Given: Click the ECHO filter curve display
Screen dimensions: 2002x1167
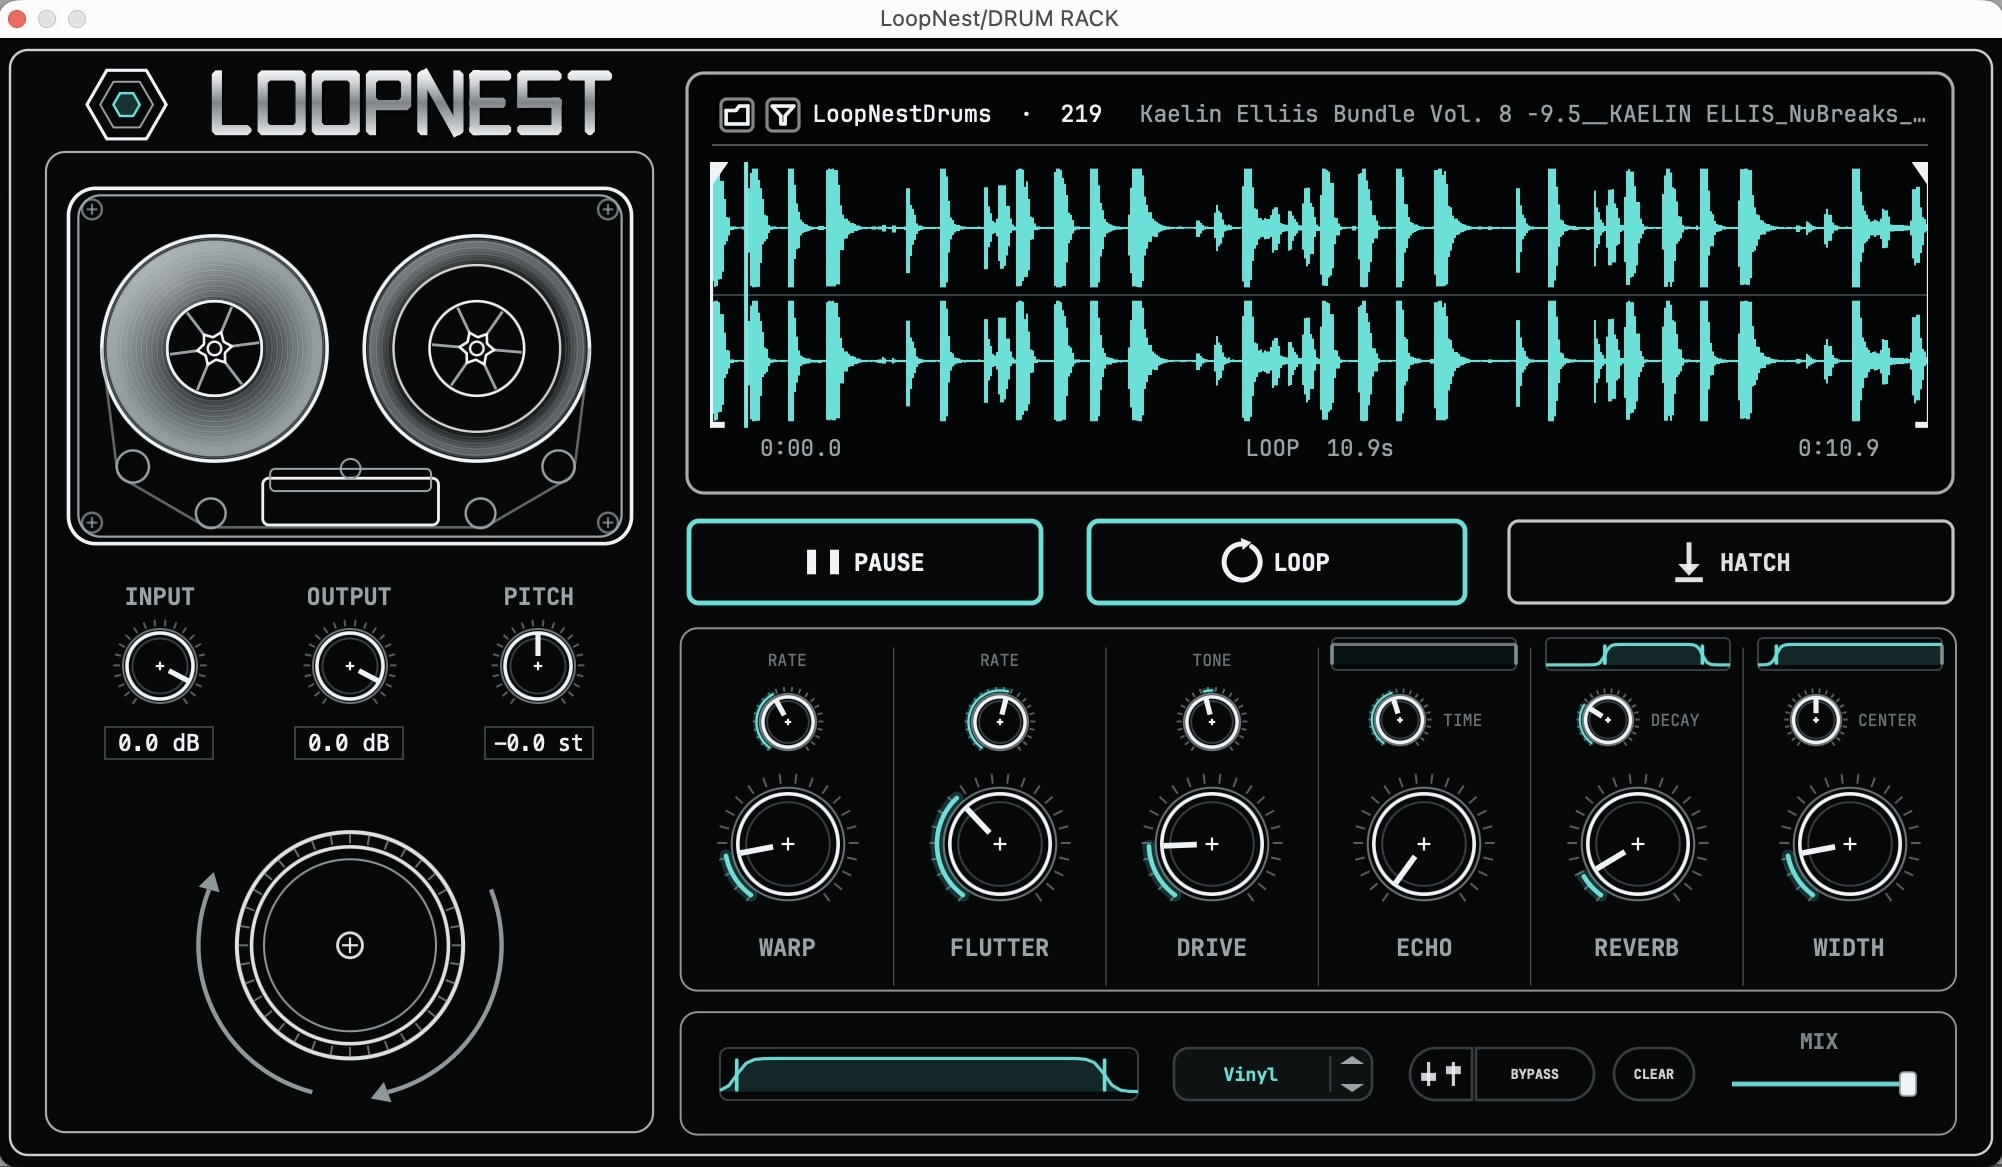Looking at the screenshot, I should pyautogui.click(x=1424, y=655).
